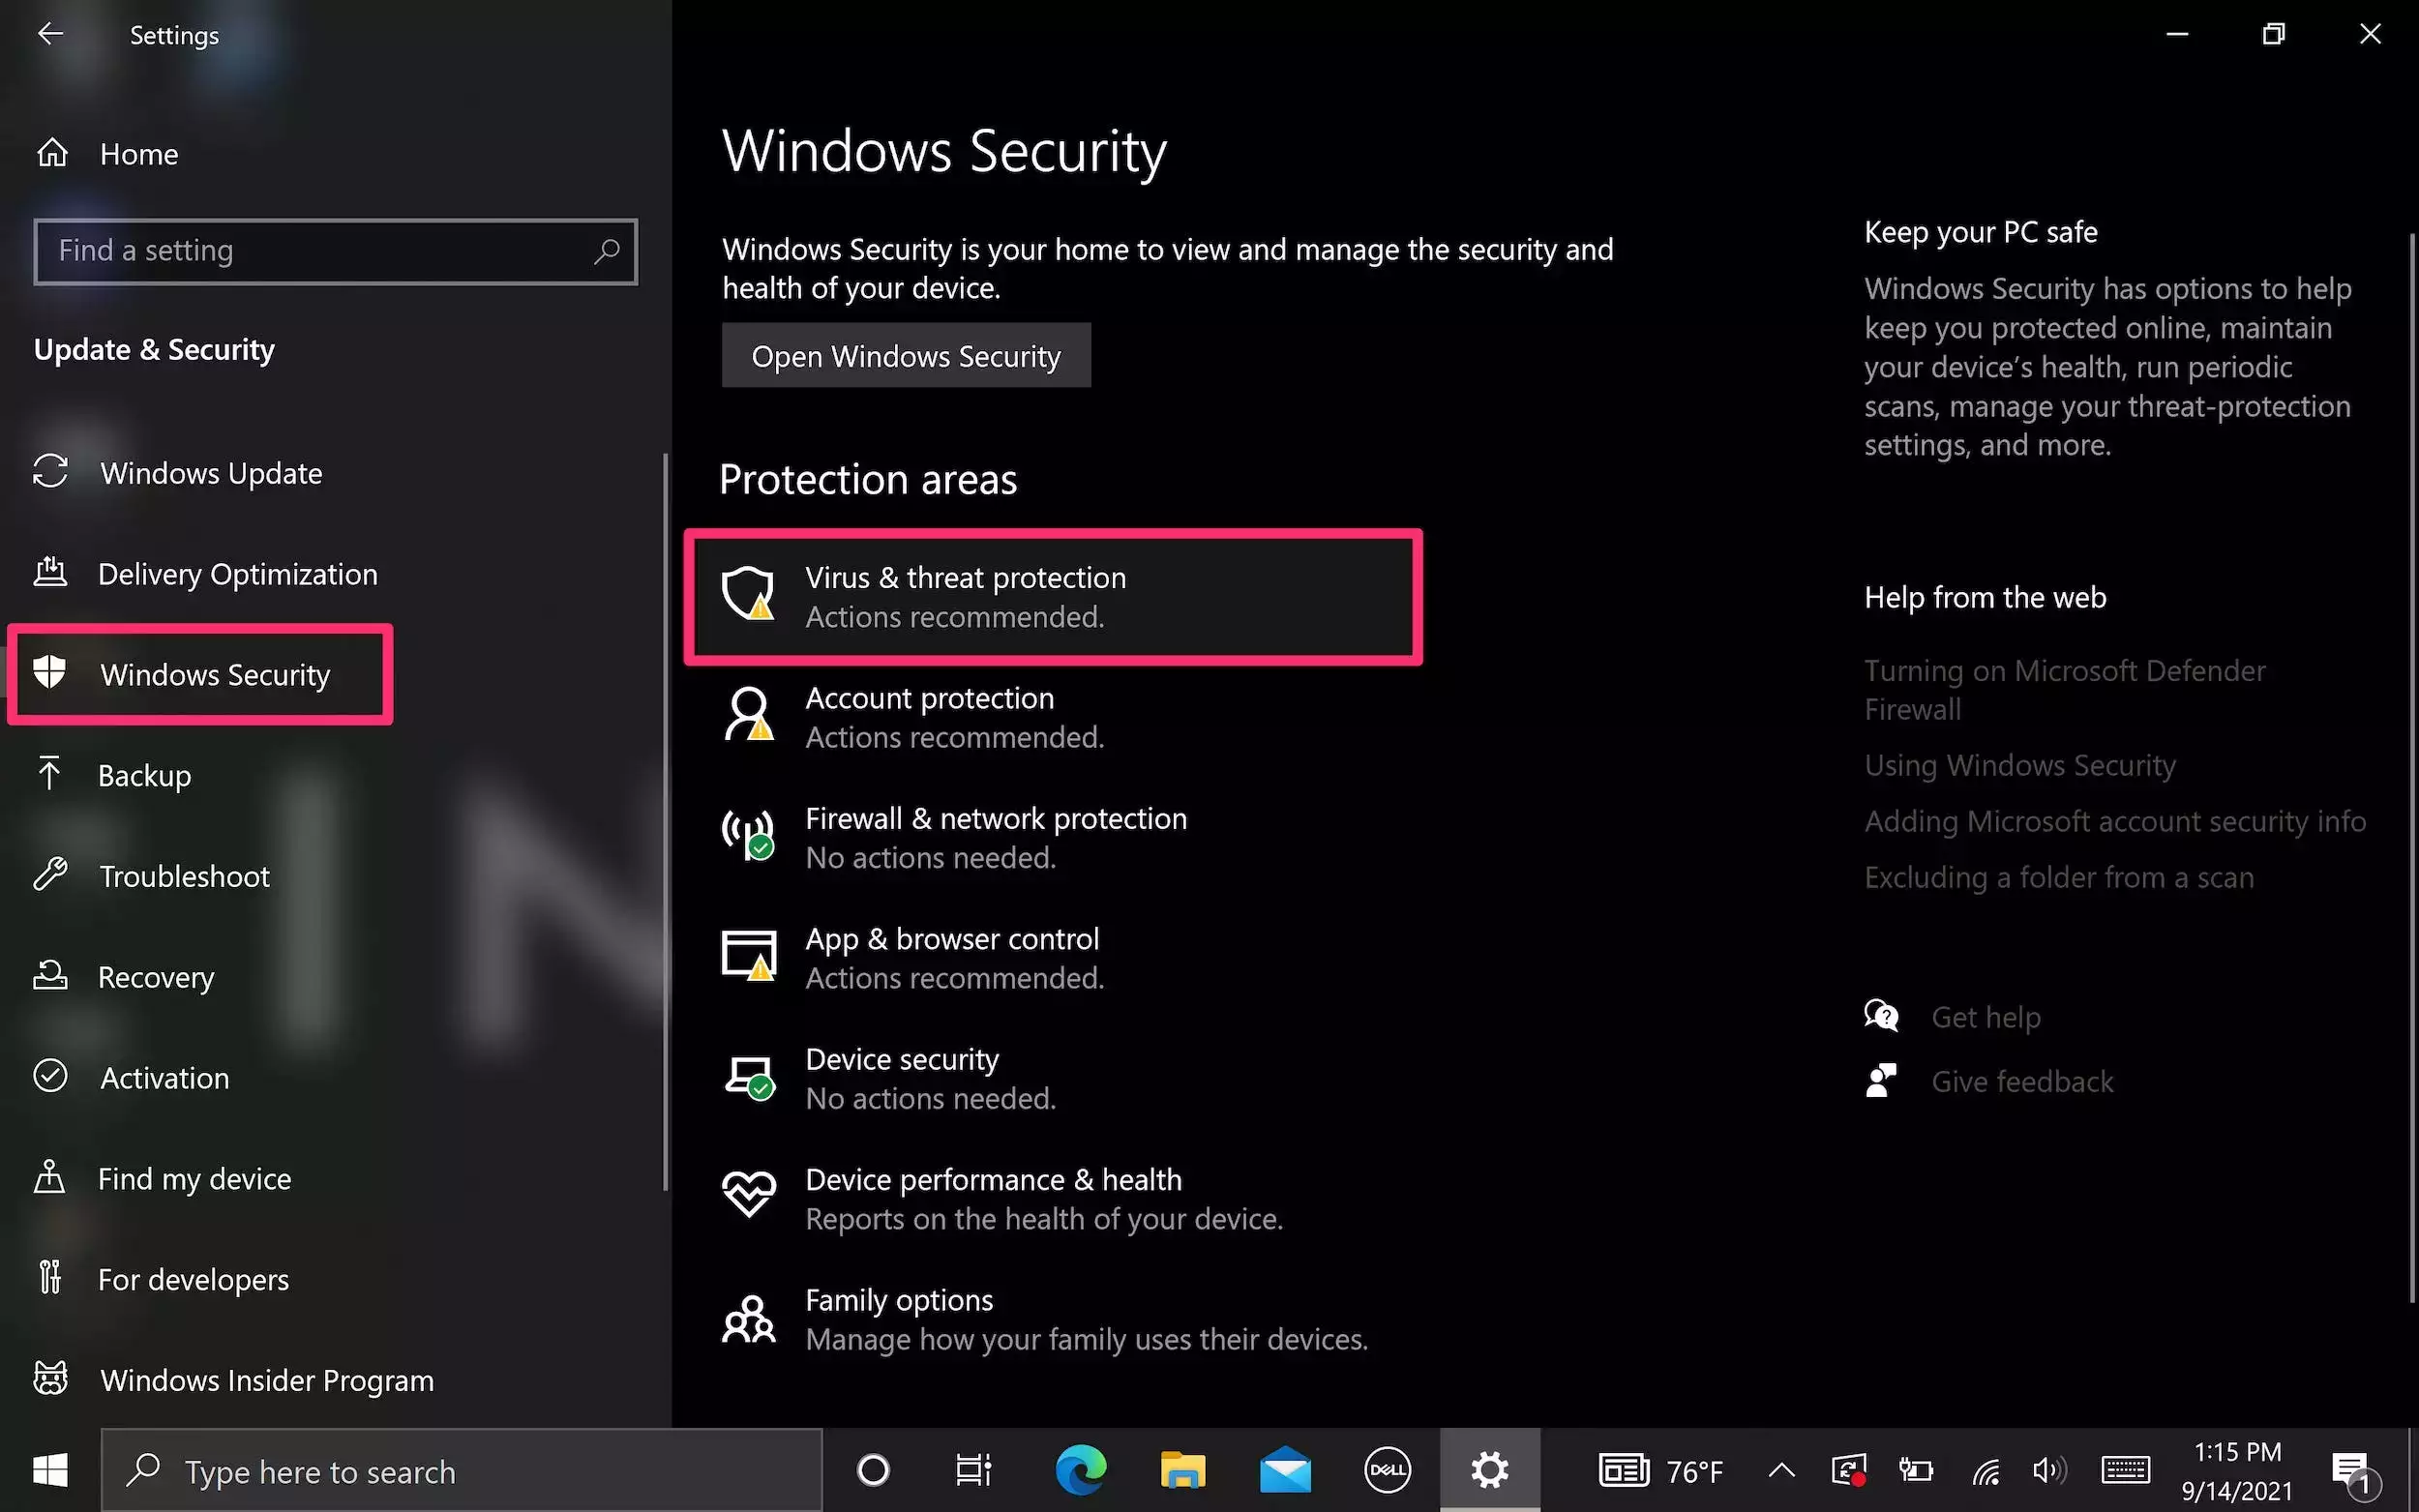
Task: Open Microsoft Edge from the taskbar
Action: click(1081, 1470)
